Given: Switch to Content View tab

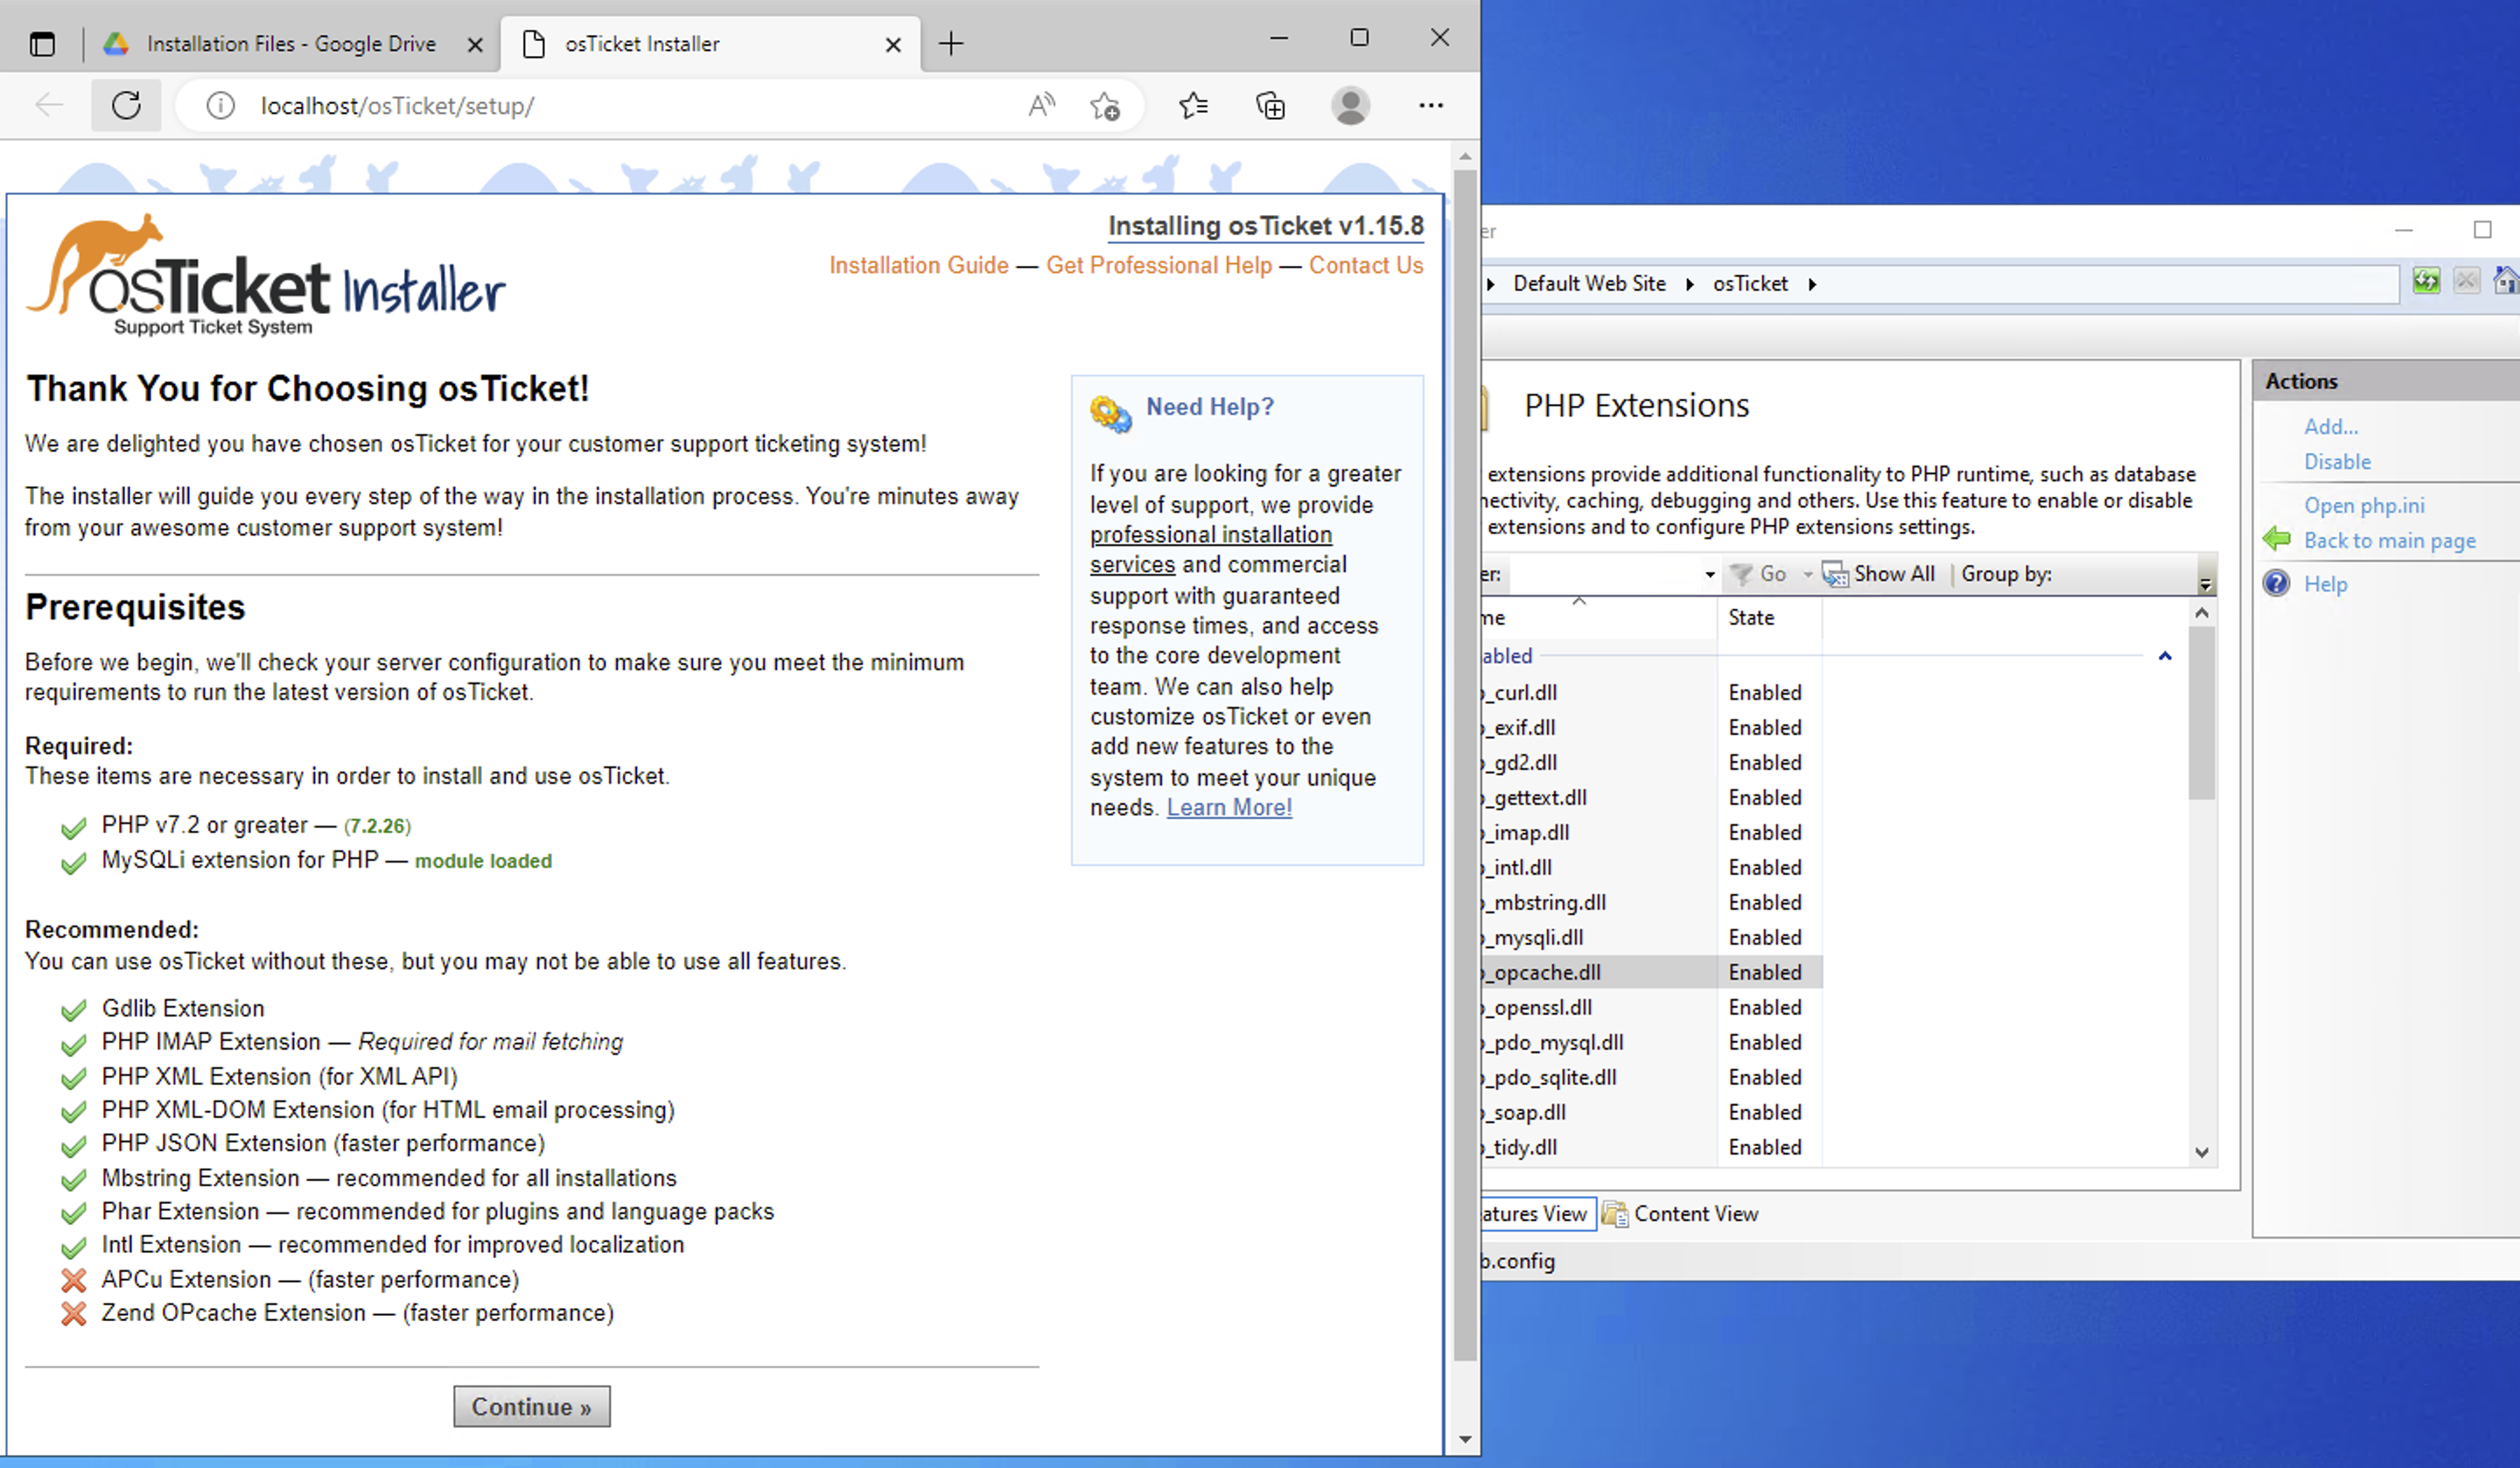Looking at the screenshot, I should [x=1681, y=1214].
